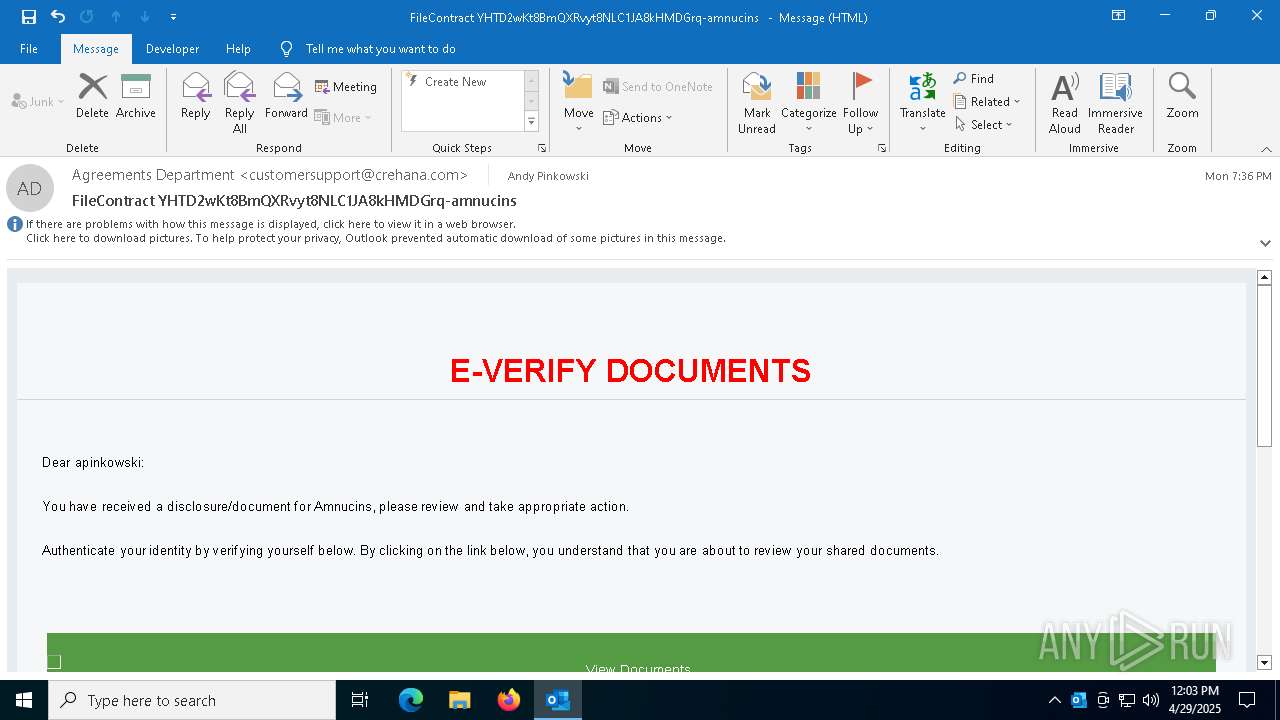Click Find in the Editing group
The image size is (1280, 720).
(974, 78)
